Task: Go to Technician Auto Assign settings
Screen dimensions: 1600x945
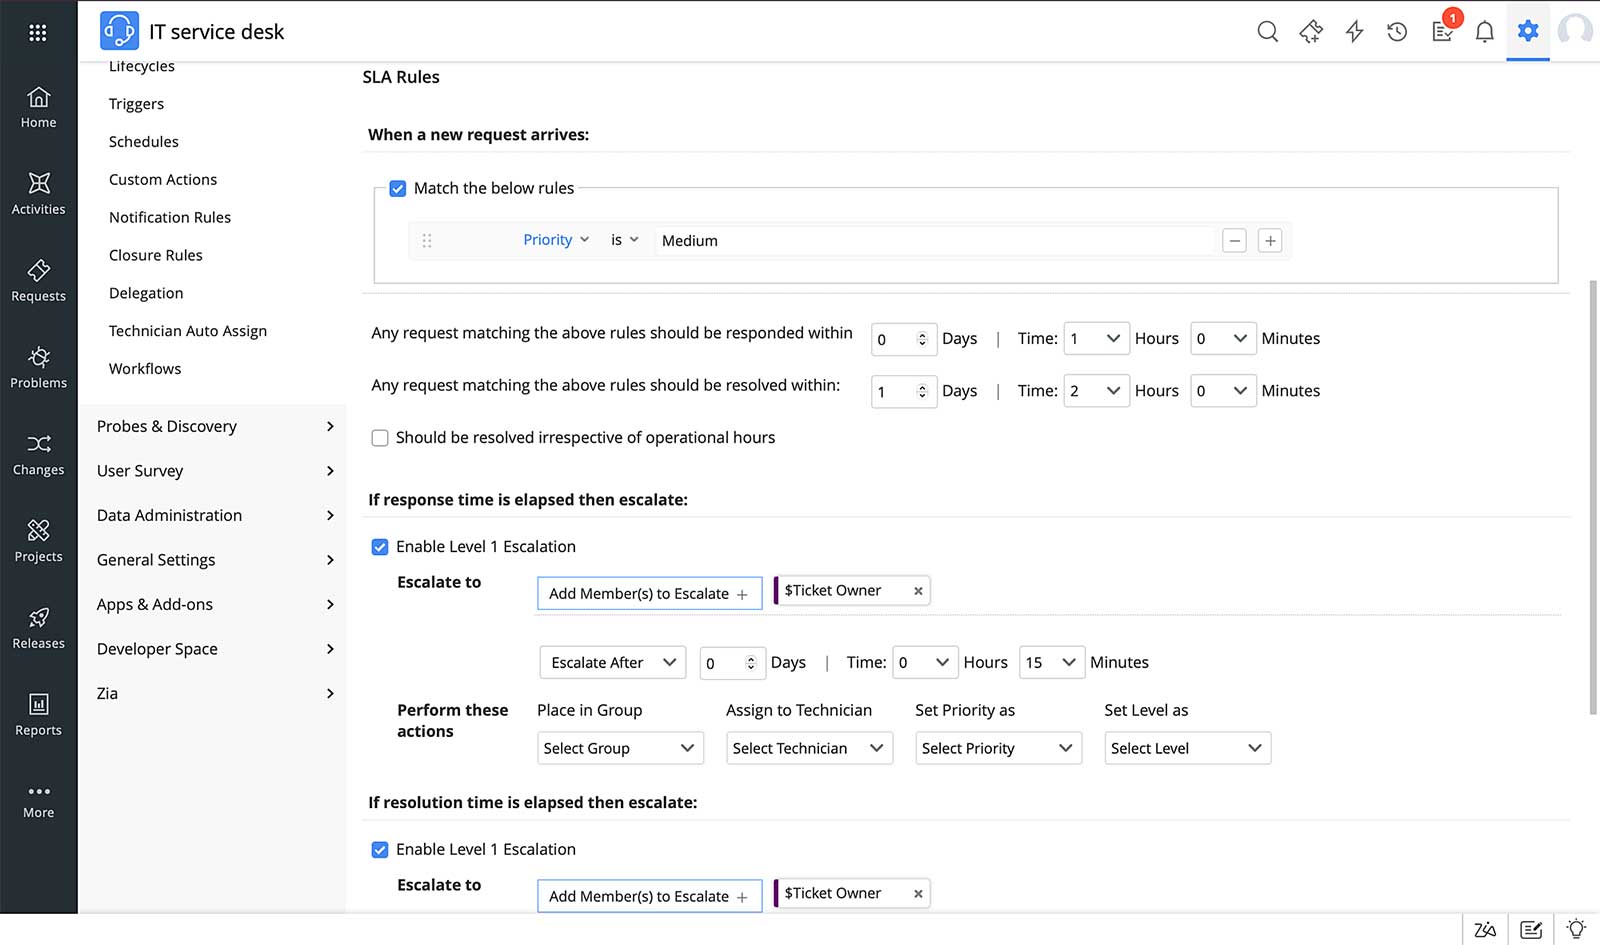Action: 187,330
